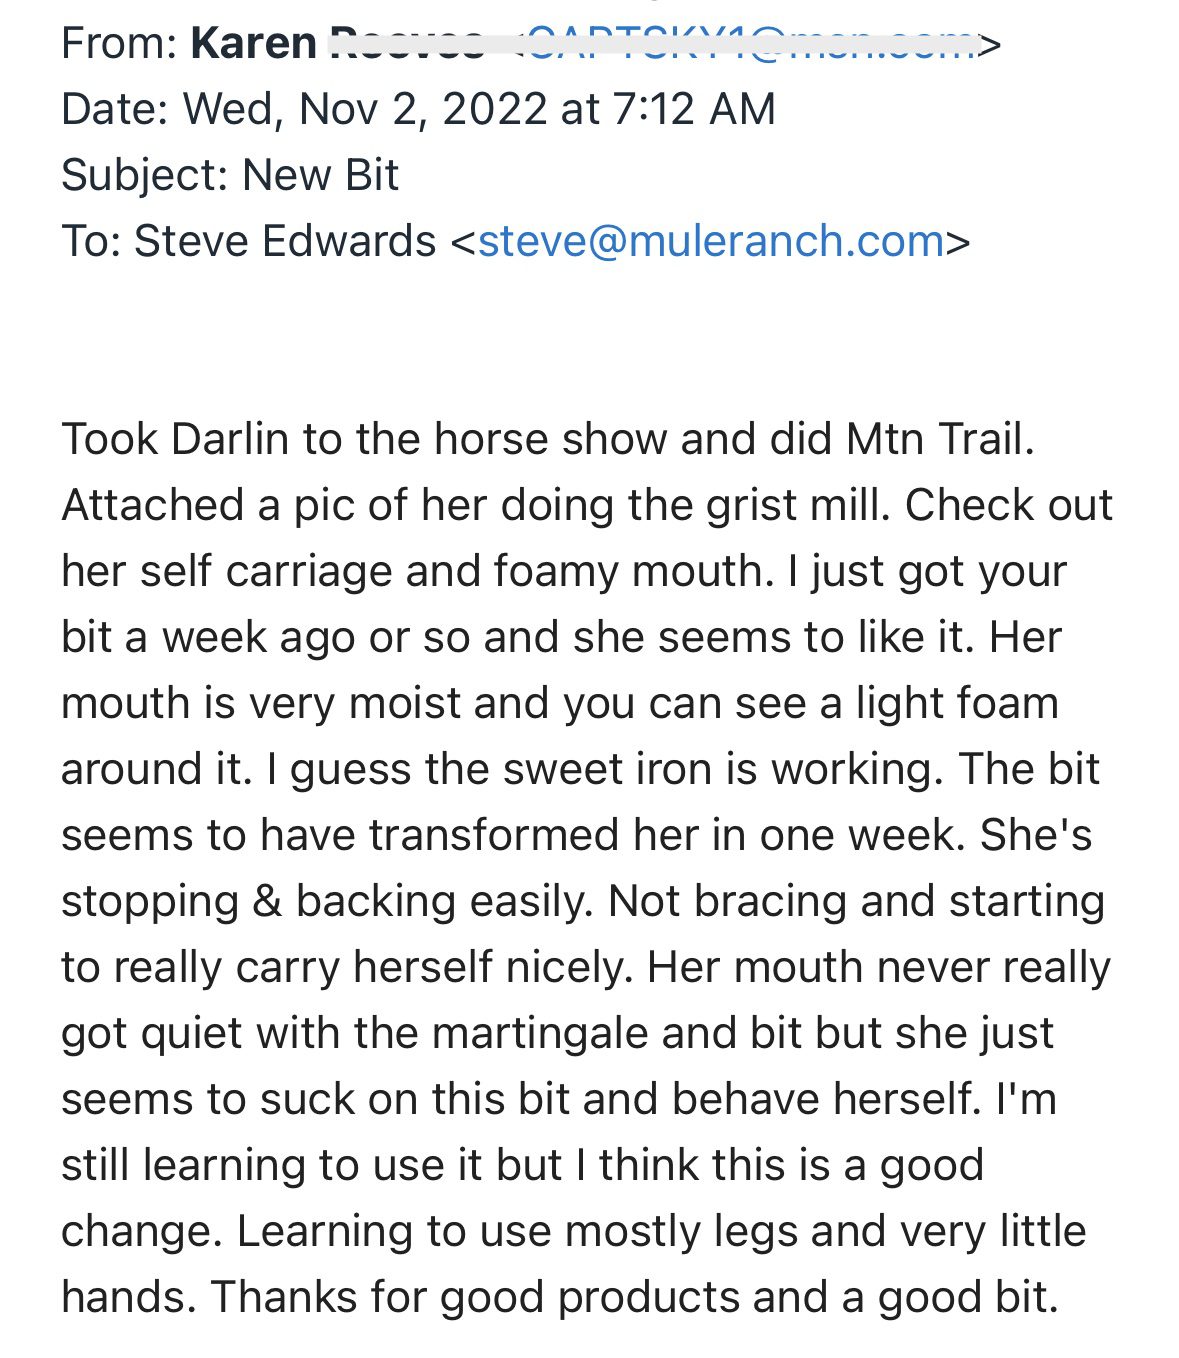Viewport: 1179px width, 1358px height.
Task: Click the Subject: label
Action: [x=145, y=175]
